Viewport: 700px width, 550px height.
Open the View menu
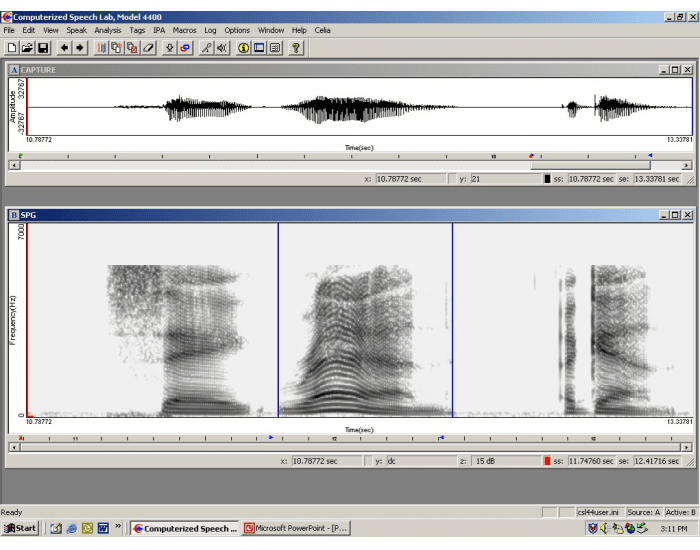(x=50, y=30)
